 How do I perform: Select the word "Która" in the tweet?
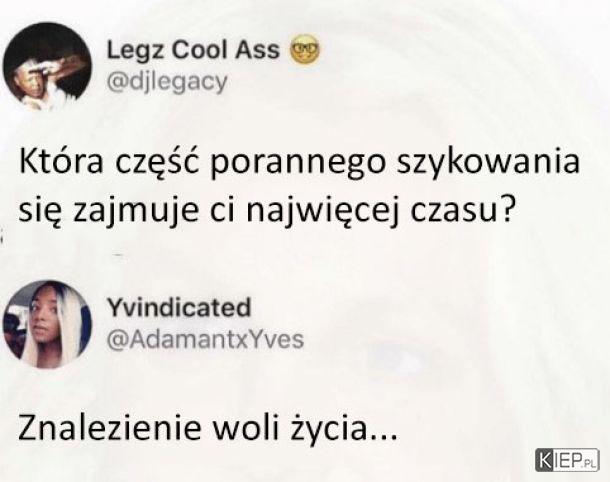click(61, 161)
